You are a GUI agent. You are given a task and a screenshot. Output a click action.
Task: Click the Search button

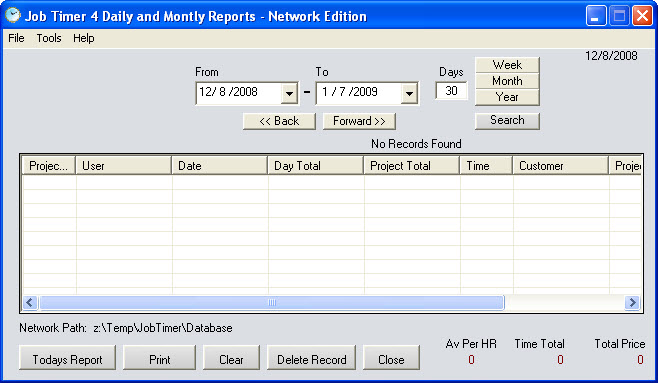click(507, 120)
